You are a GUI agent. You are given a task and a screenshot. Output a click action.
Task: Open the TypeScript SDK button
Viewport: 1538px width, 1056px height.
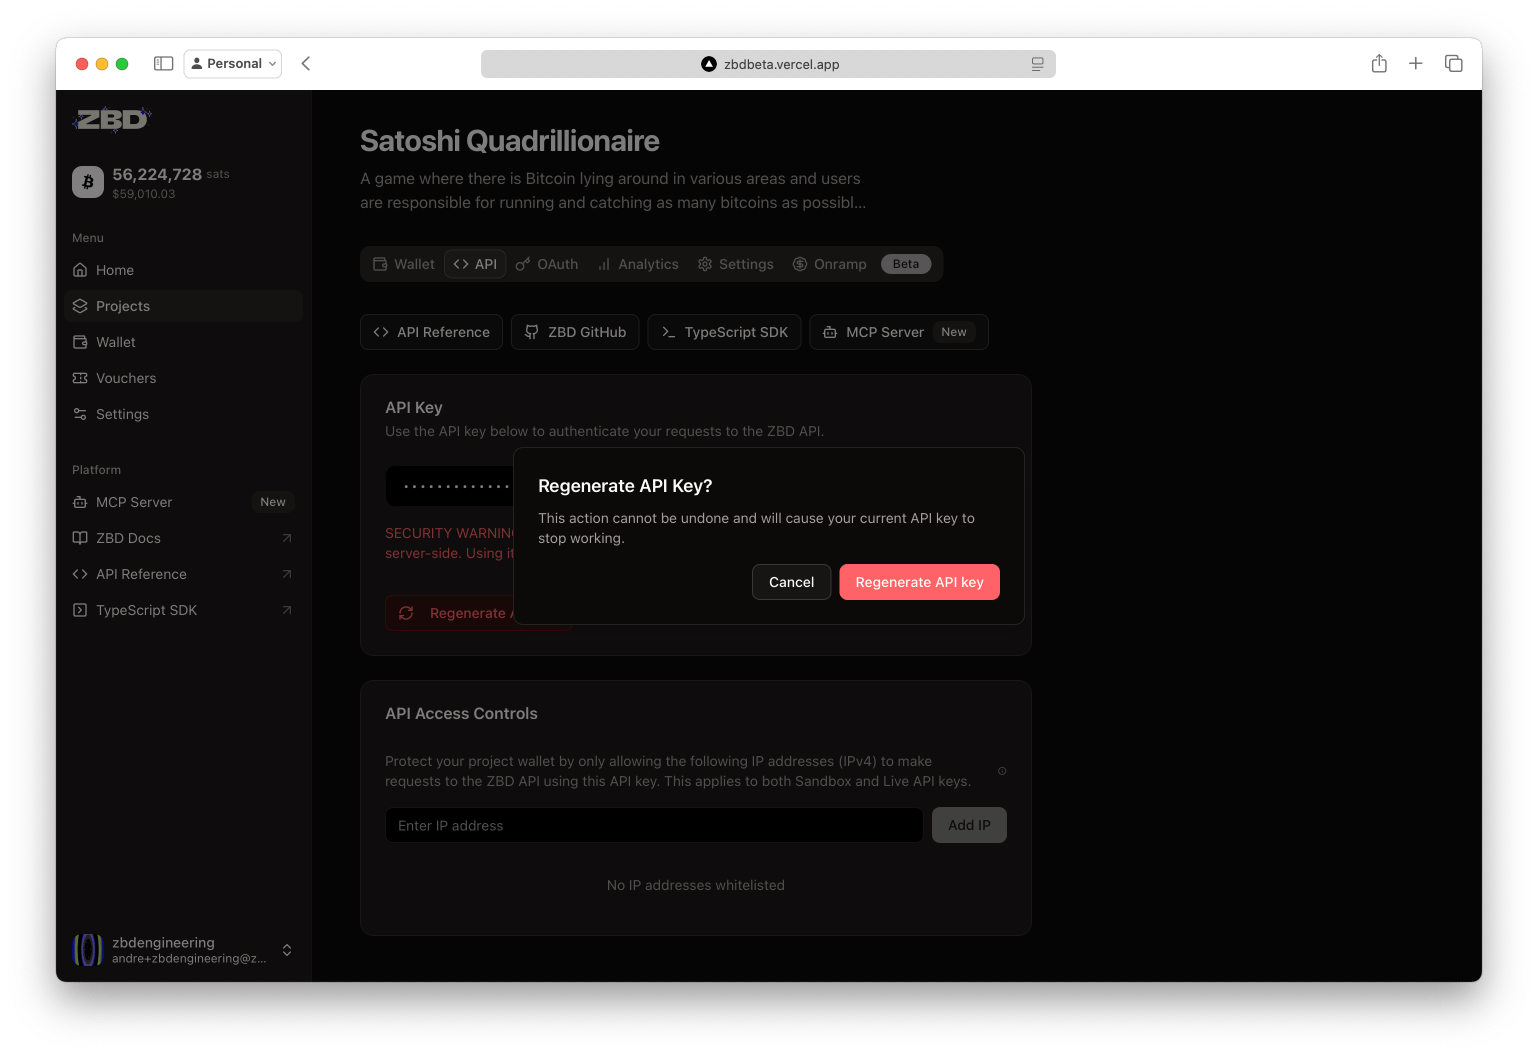pyautogui.click(x=724, y=332)
